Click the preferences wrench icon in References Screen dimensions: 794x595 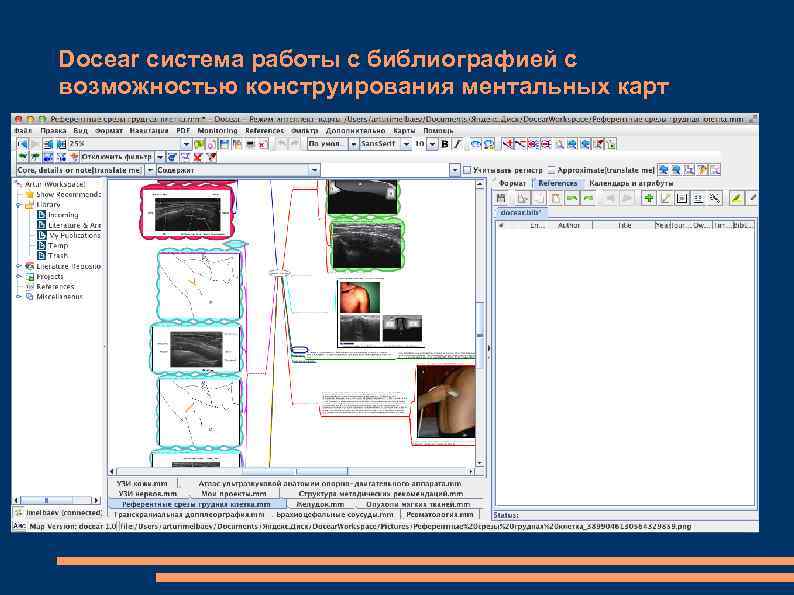714,199
